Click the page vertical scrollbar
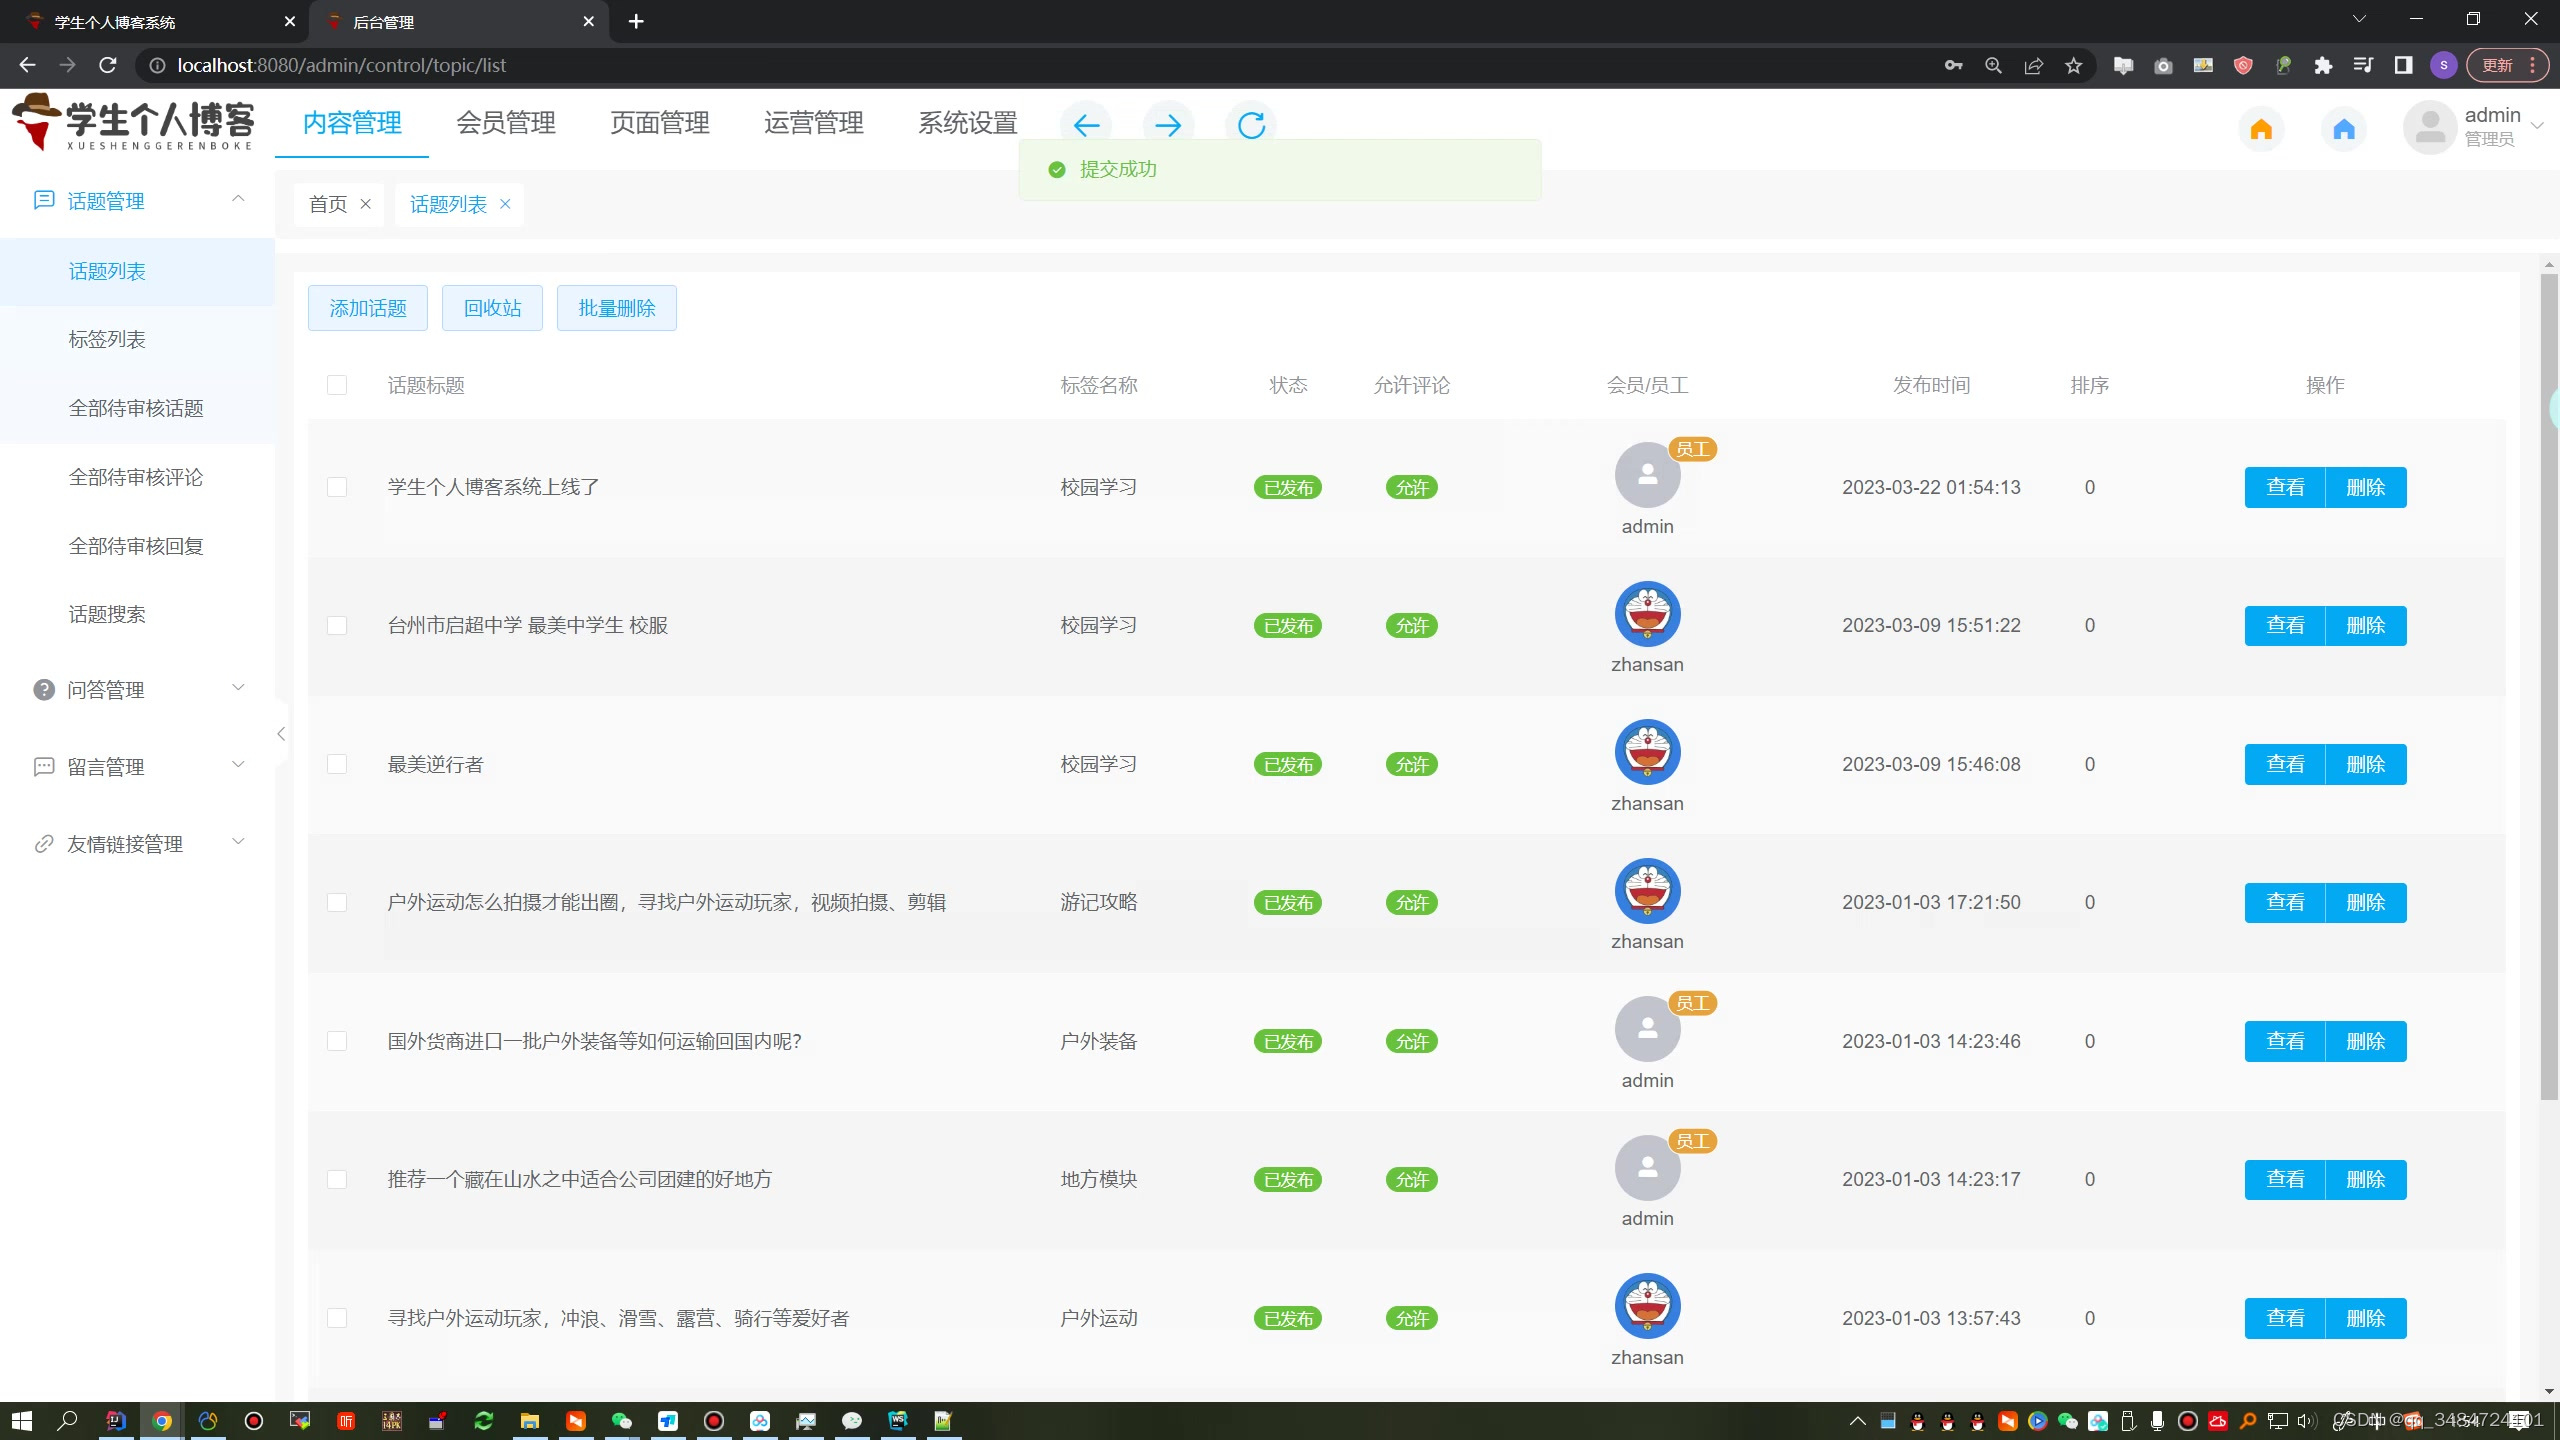This screenshot has height=1440, width=2560. 2548,700
